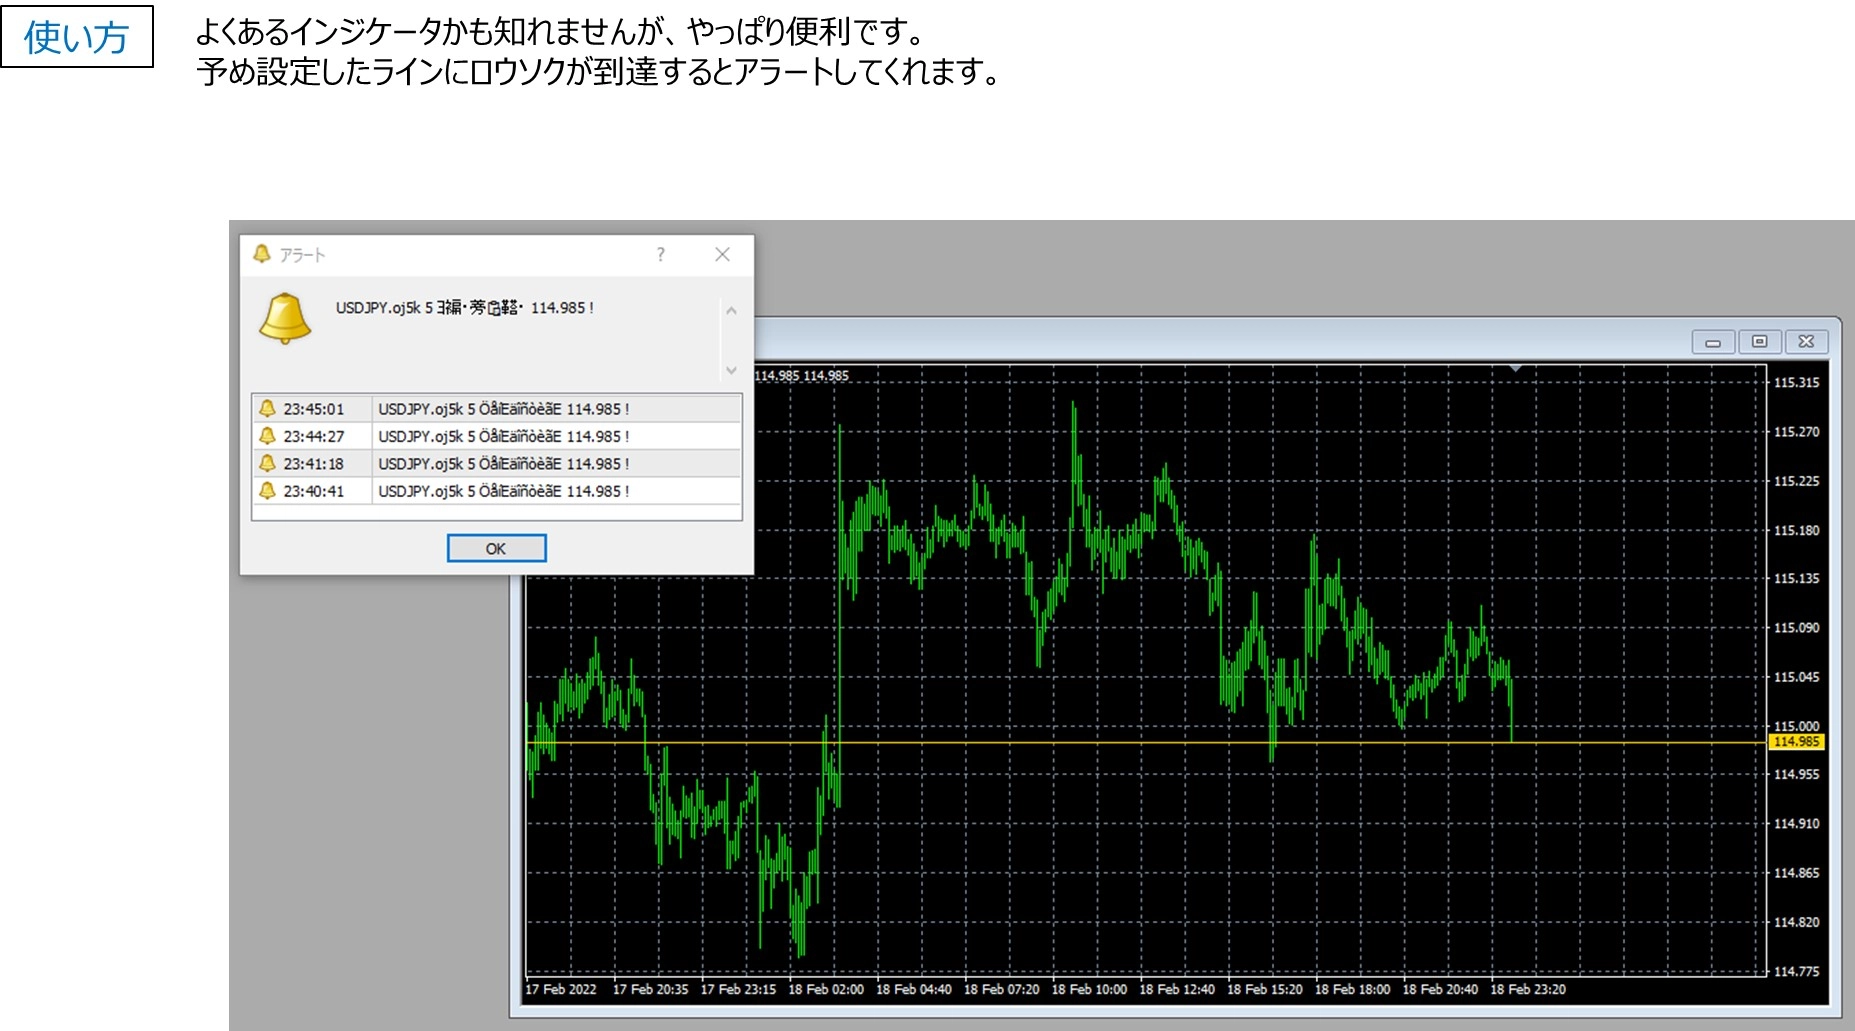Viewport: 1855px width, 1031px height.
Task: Select the 23:41:18 alert log message
Action: tap(503, 464)
